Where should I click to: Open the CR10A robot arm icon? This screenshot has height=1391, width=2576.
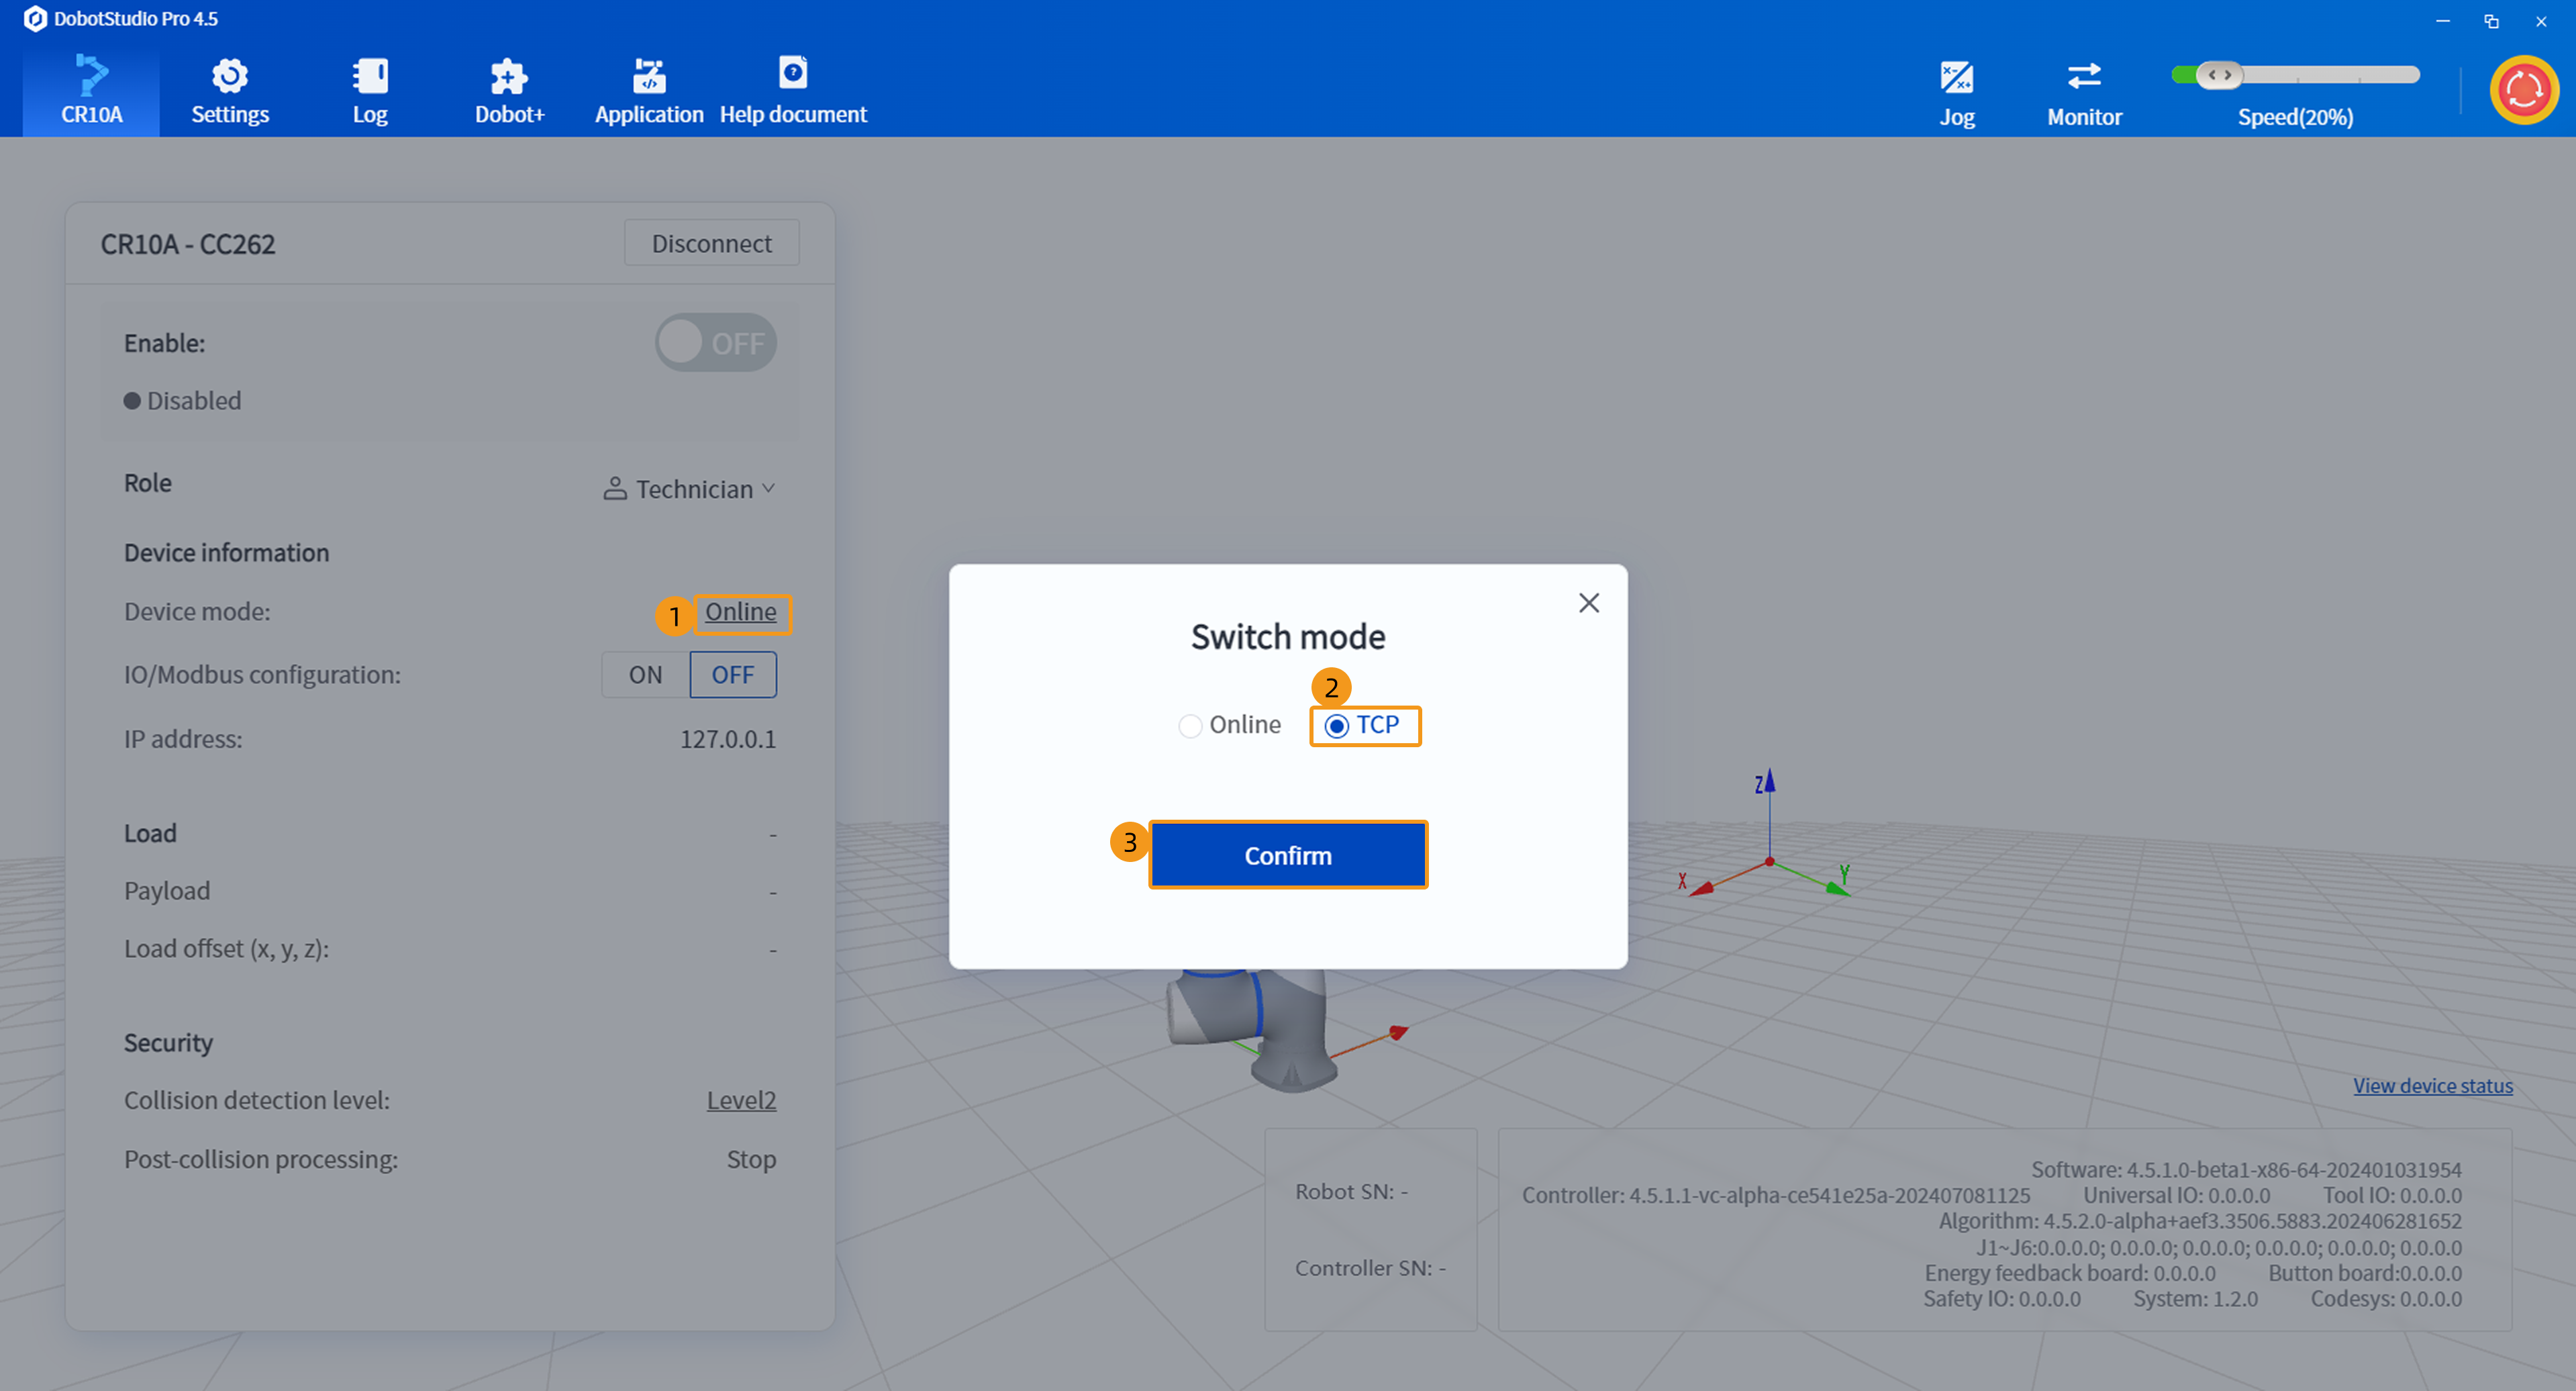(x=91, y=77)
